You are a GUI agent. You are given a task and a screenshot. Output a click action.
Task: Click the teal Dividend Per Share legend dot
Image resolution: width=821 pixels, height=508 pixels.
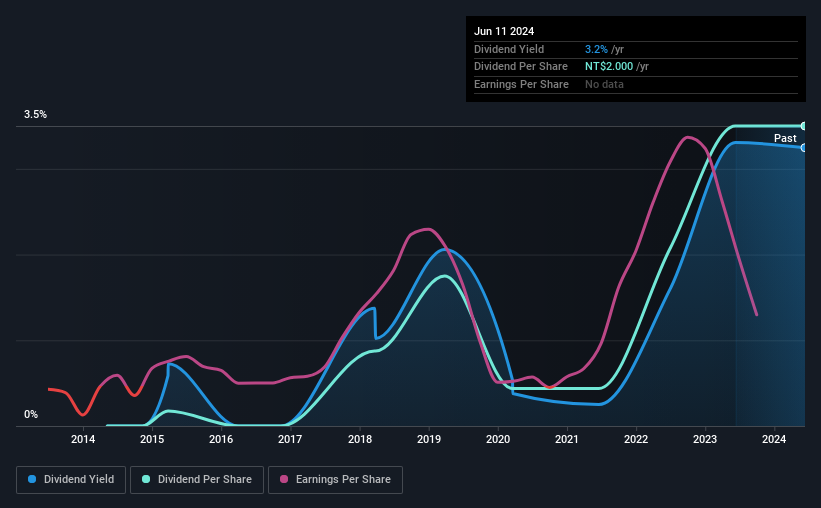click(x=146, y=479)
